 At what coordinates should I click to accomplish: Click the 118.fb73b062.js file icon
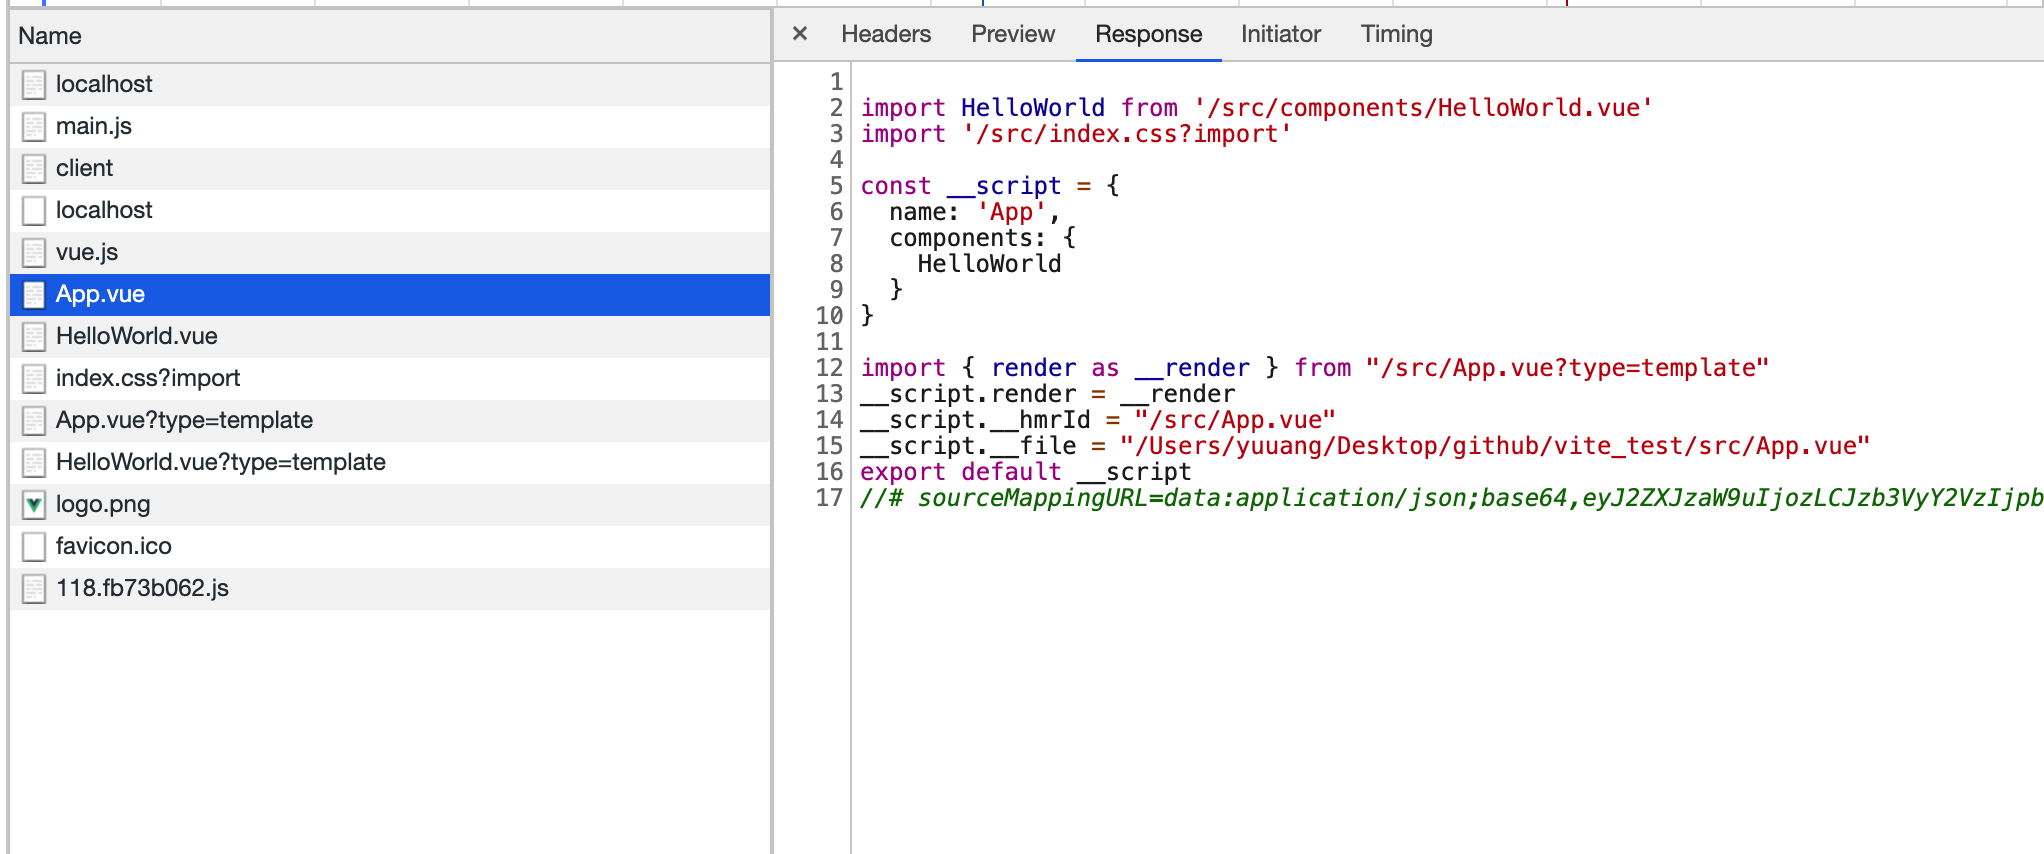click(x=34, y=589)
